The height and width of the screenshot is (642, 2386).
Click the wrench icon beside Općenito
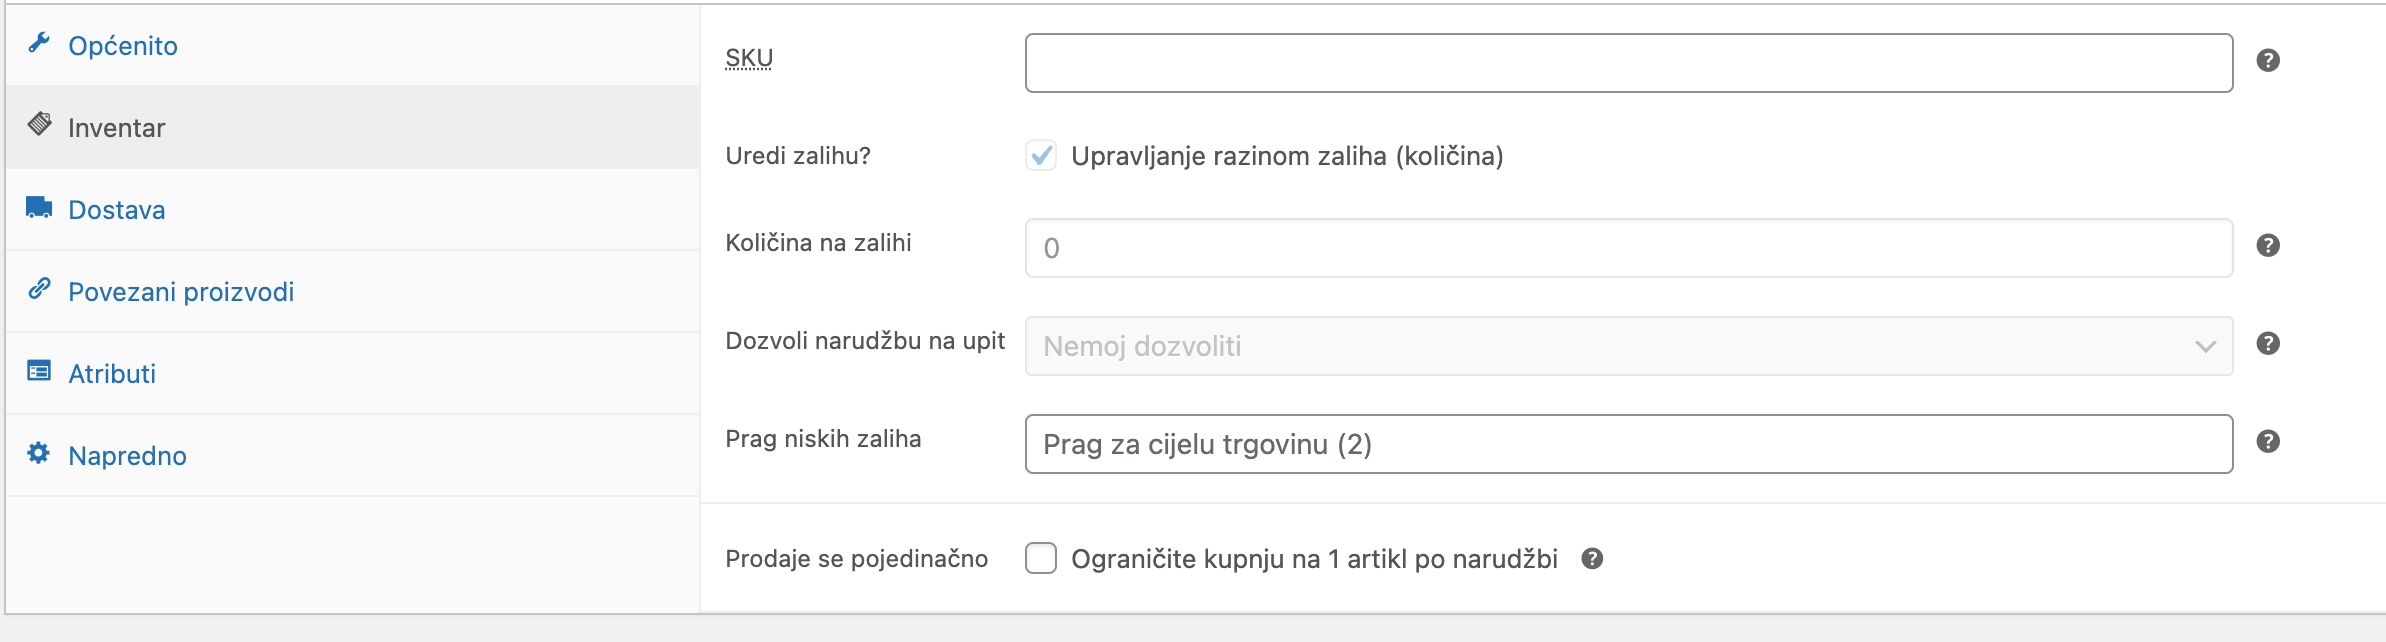(x=38, y=44)
